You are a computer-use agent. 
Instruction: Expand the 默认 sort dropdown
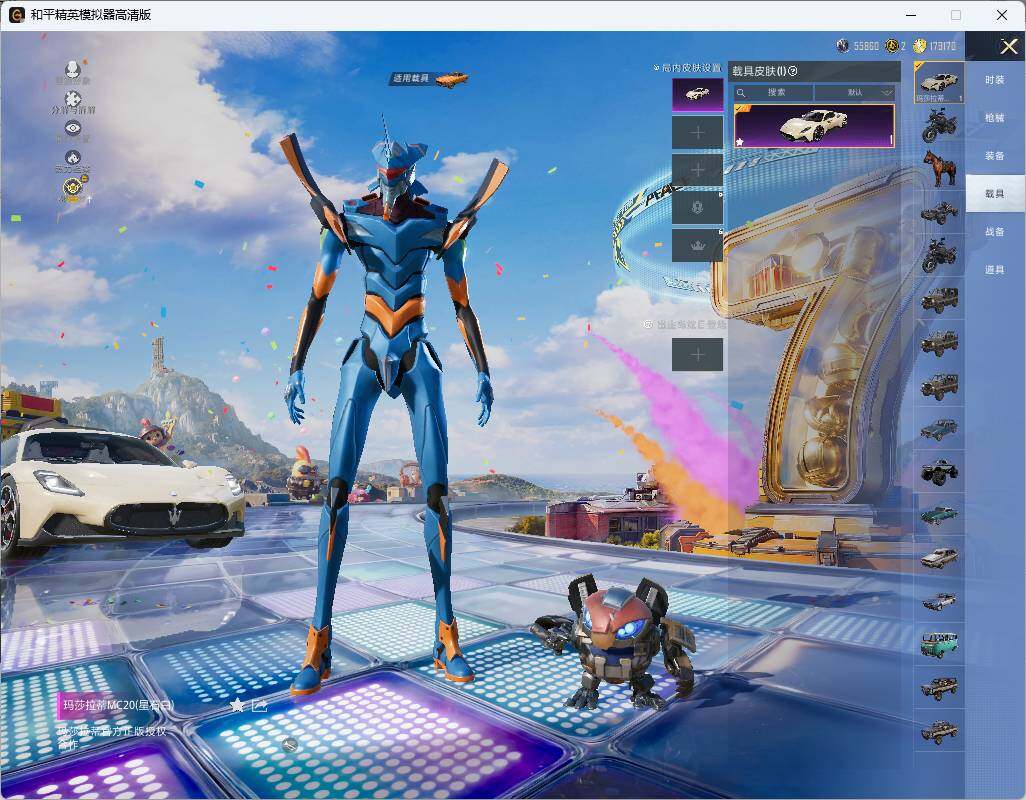(x=855, y=92)
